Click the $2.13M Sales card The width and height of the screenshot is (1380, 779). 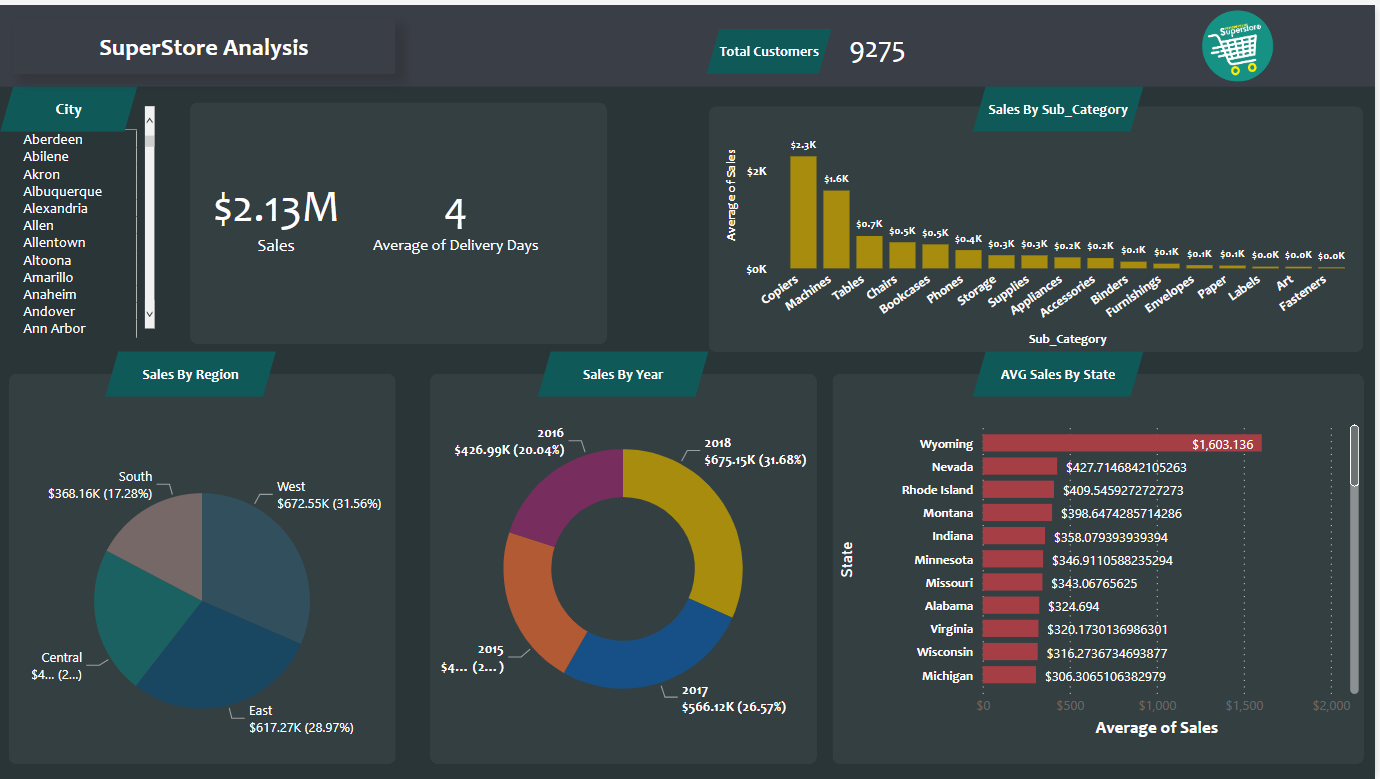(x=276, y=220)
